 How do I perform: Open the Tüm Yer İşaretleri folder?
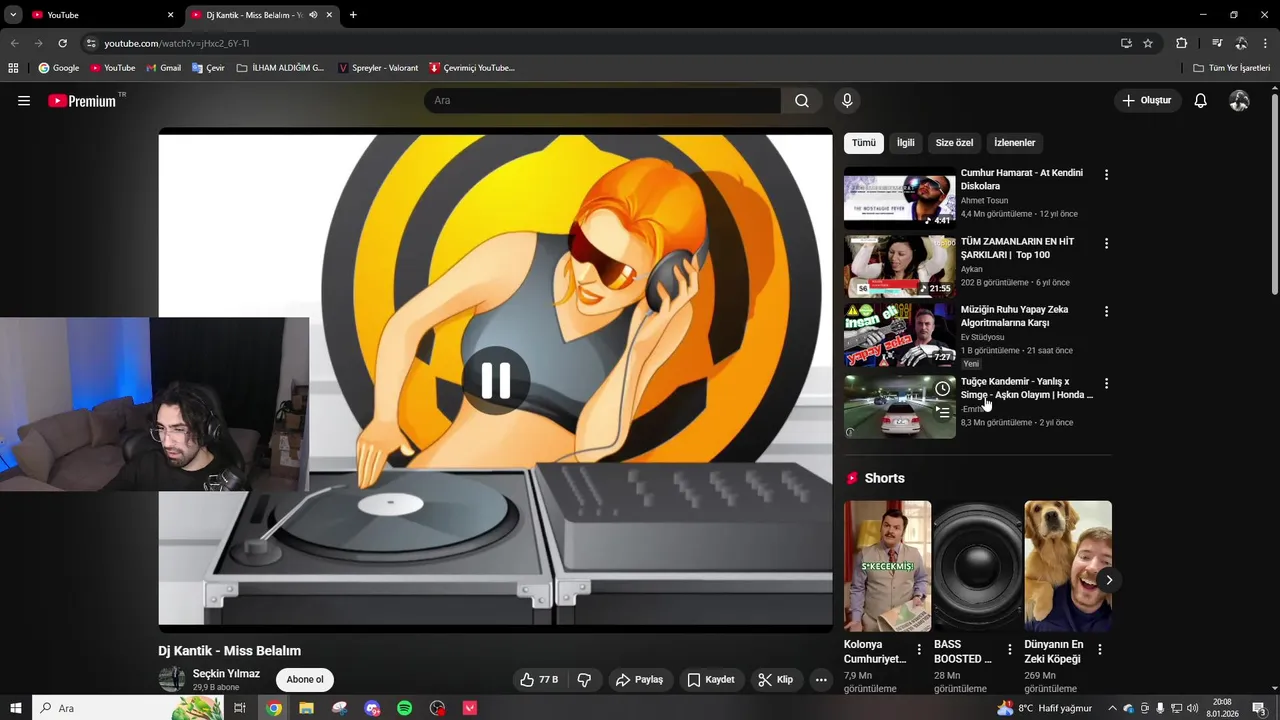[1232, 68]
